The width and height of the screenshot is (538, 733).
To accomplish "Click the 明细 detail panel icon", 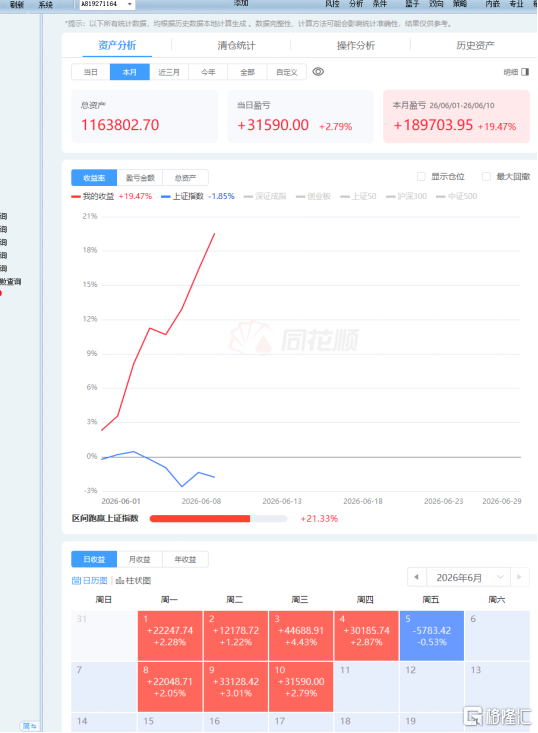I will (x=525, y=72).
